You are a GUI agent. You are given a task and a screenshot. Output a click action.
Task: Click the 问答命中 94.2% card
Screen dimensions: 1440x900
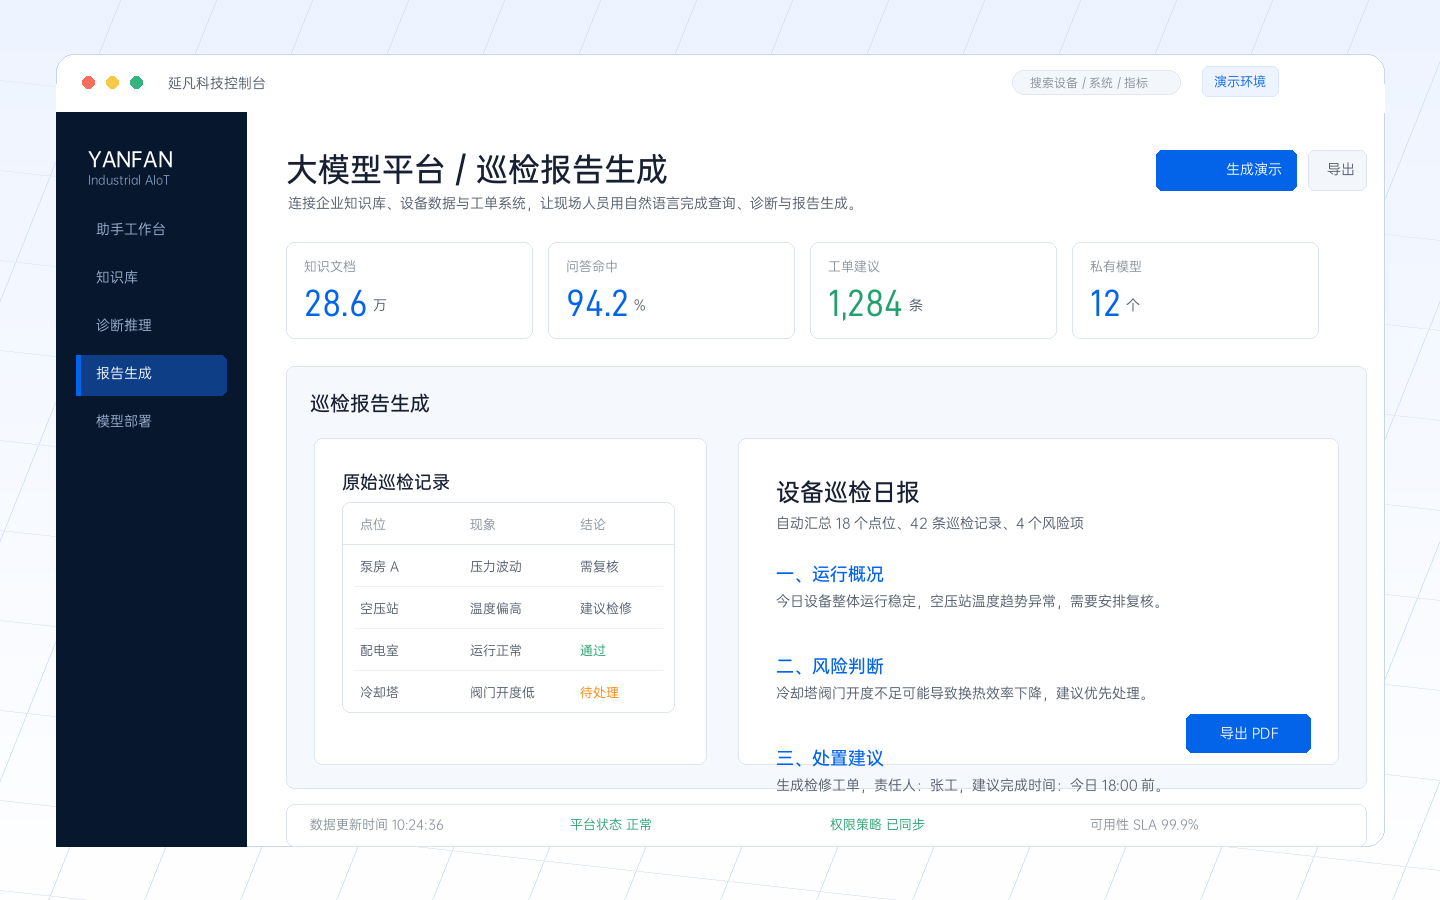click(671, 290)
